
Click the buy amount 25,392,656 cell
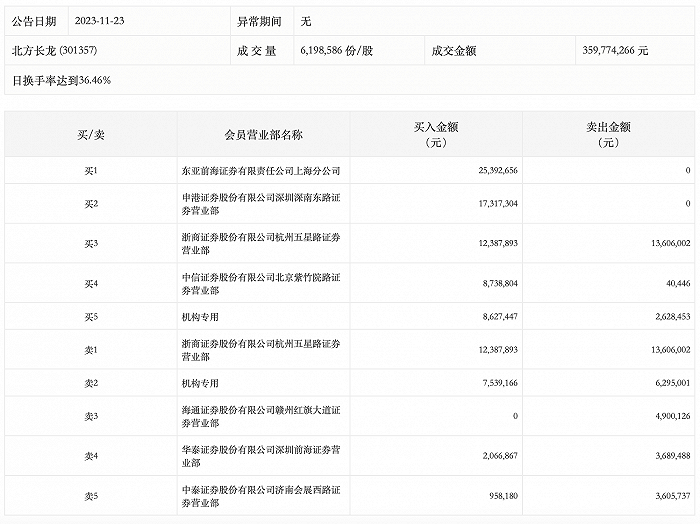point(490,170)
